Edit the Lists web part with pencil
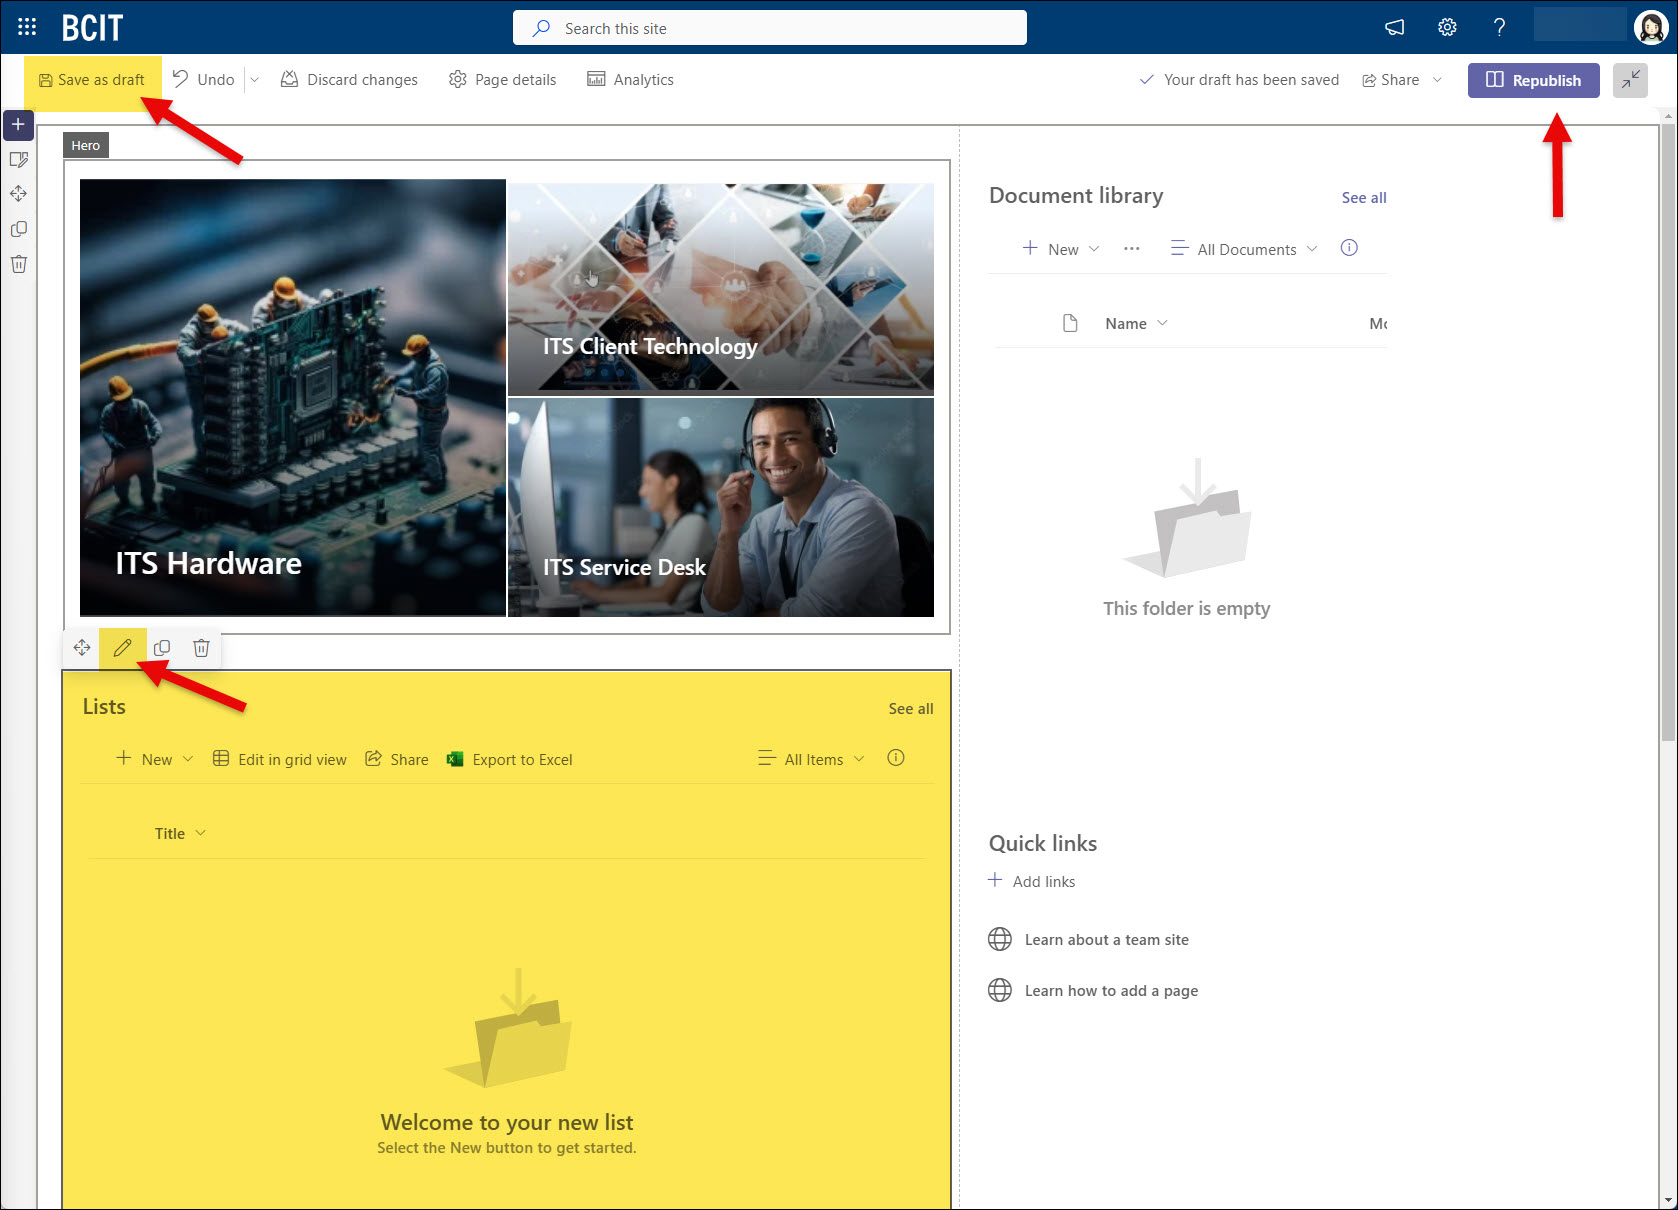The height and width of the screenshot is (1210, 1678). pos(122,648)
